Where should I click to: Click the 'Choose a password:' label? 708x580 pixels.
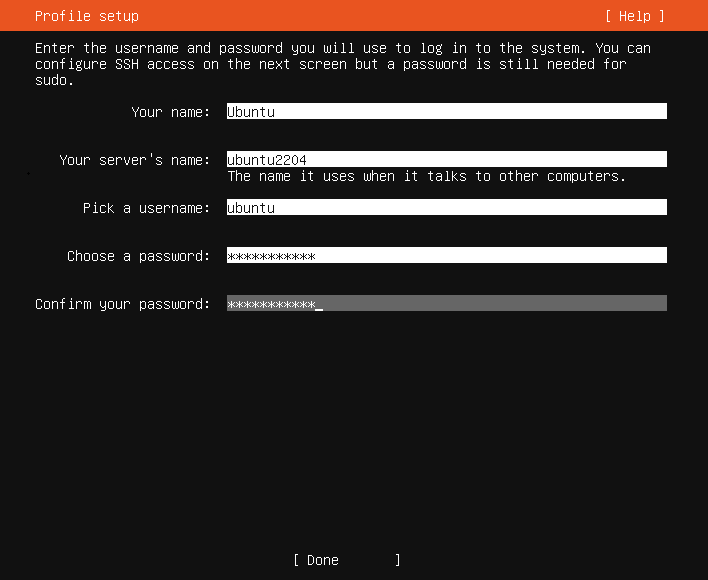pos(139,256)
